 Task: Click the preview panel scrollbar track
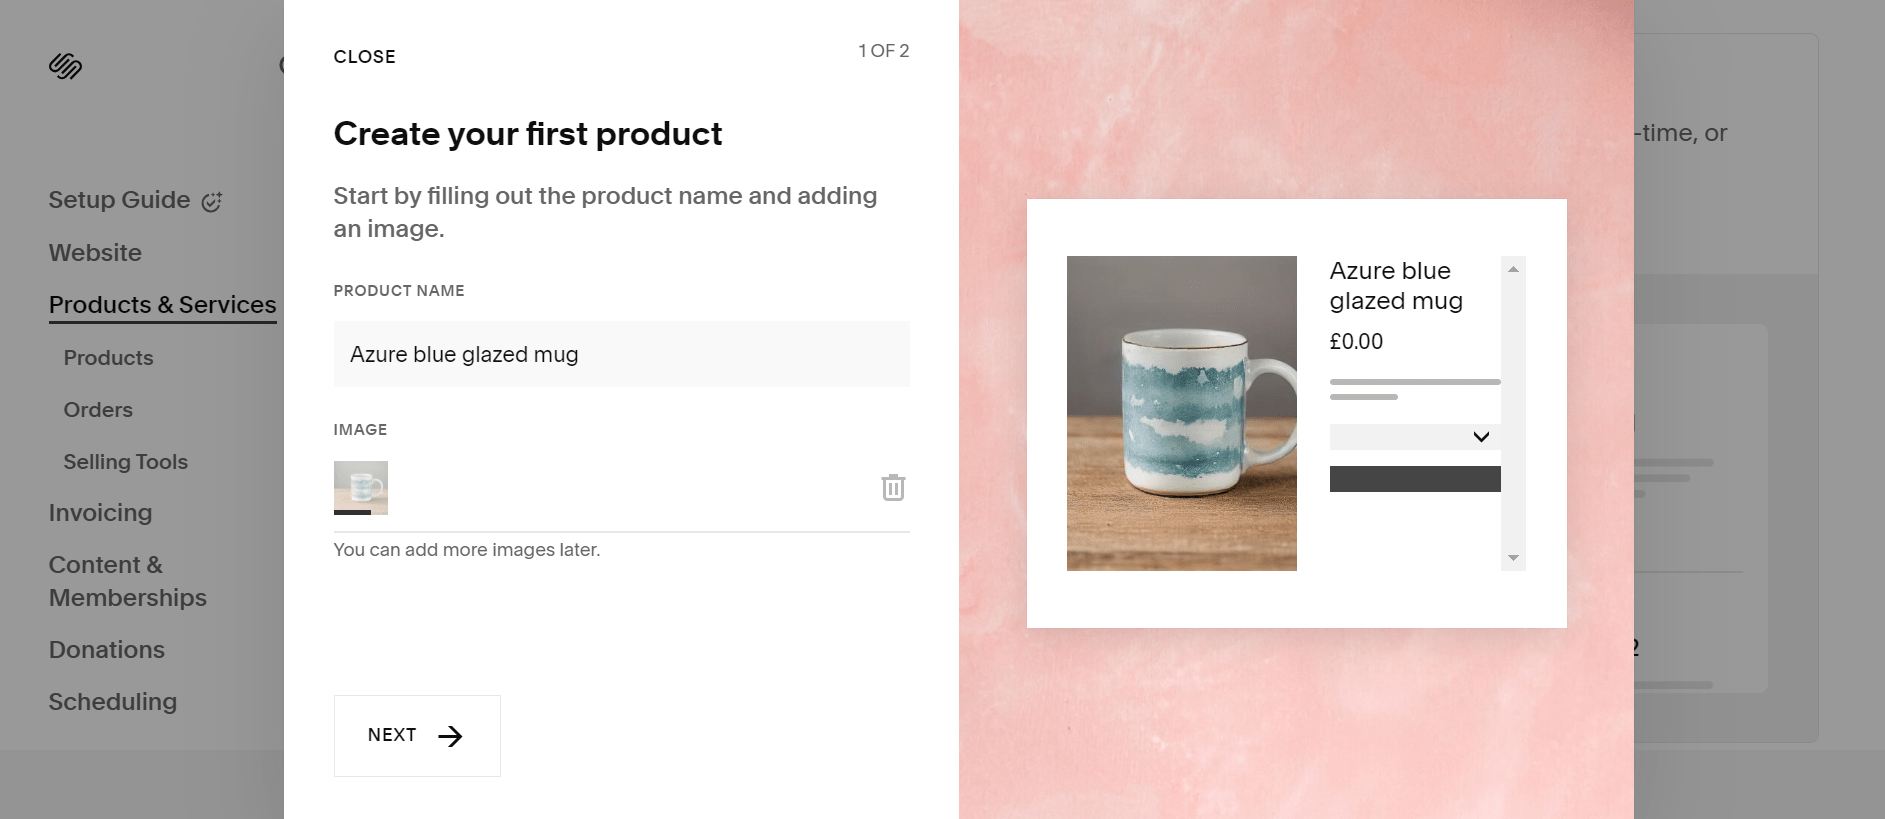tap(1514, 410)
